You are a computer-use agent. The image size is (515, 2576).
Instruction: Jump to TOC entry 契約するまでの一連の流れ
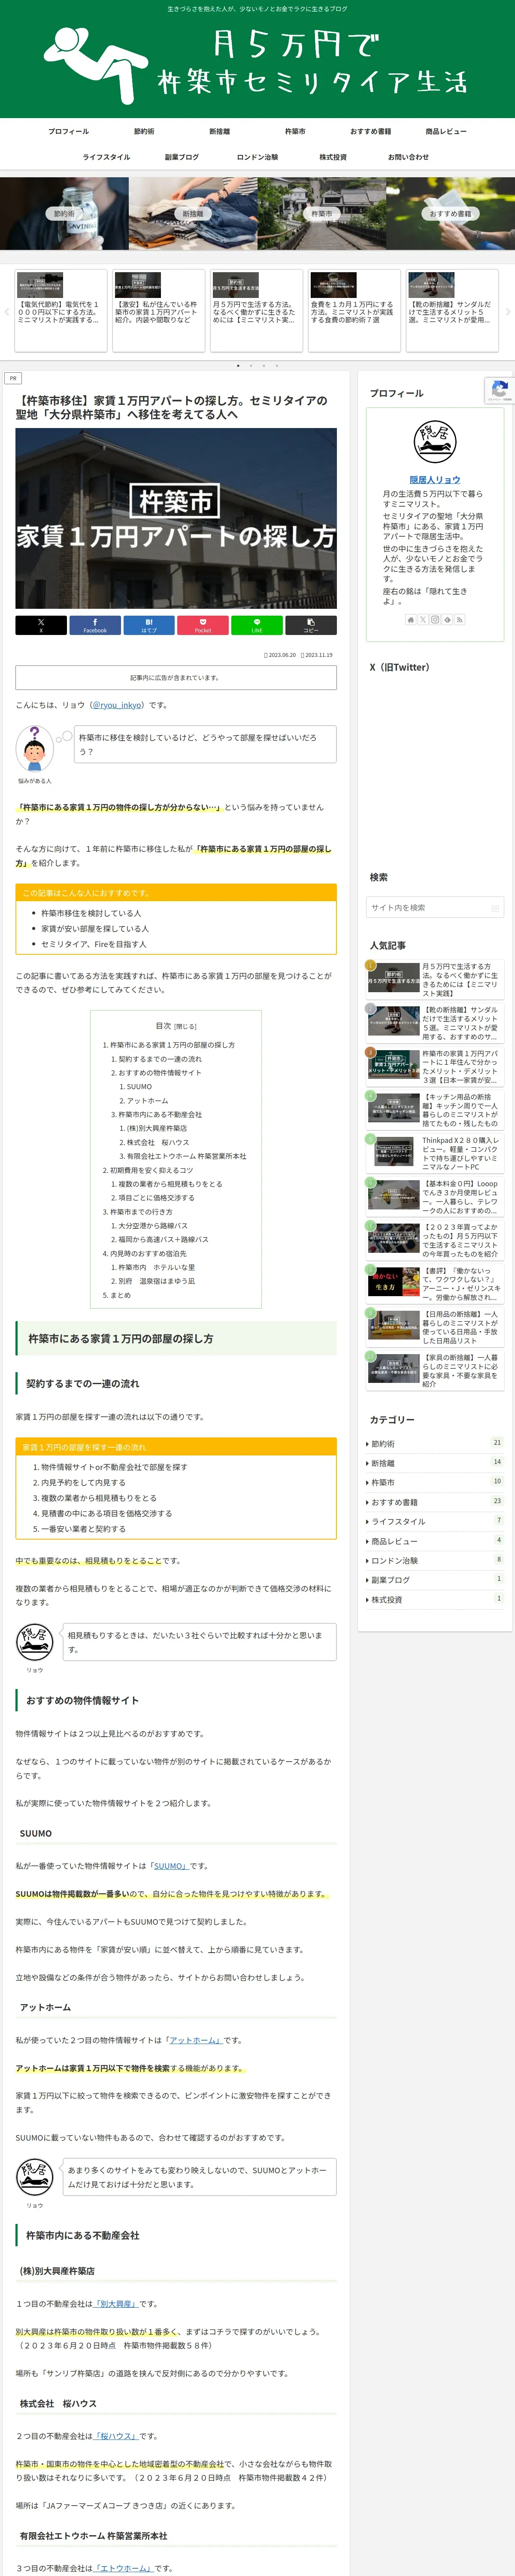(x=160, y=1059)
